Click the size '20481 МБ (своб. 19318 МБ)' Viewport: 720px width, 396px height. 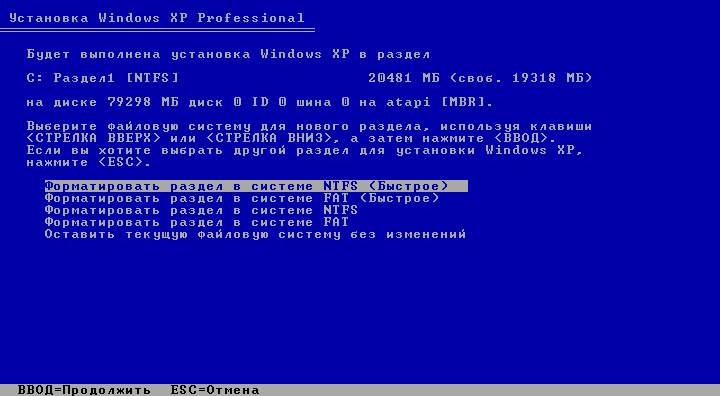click(x=480, y=78)
